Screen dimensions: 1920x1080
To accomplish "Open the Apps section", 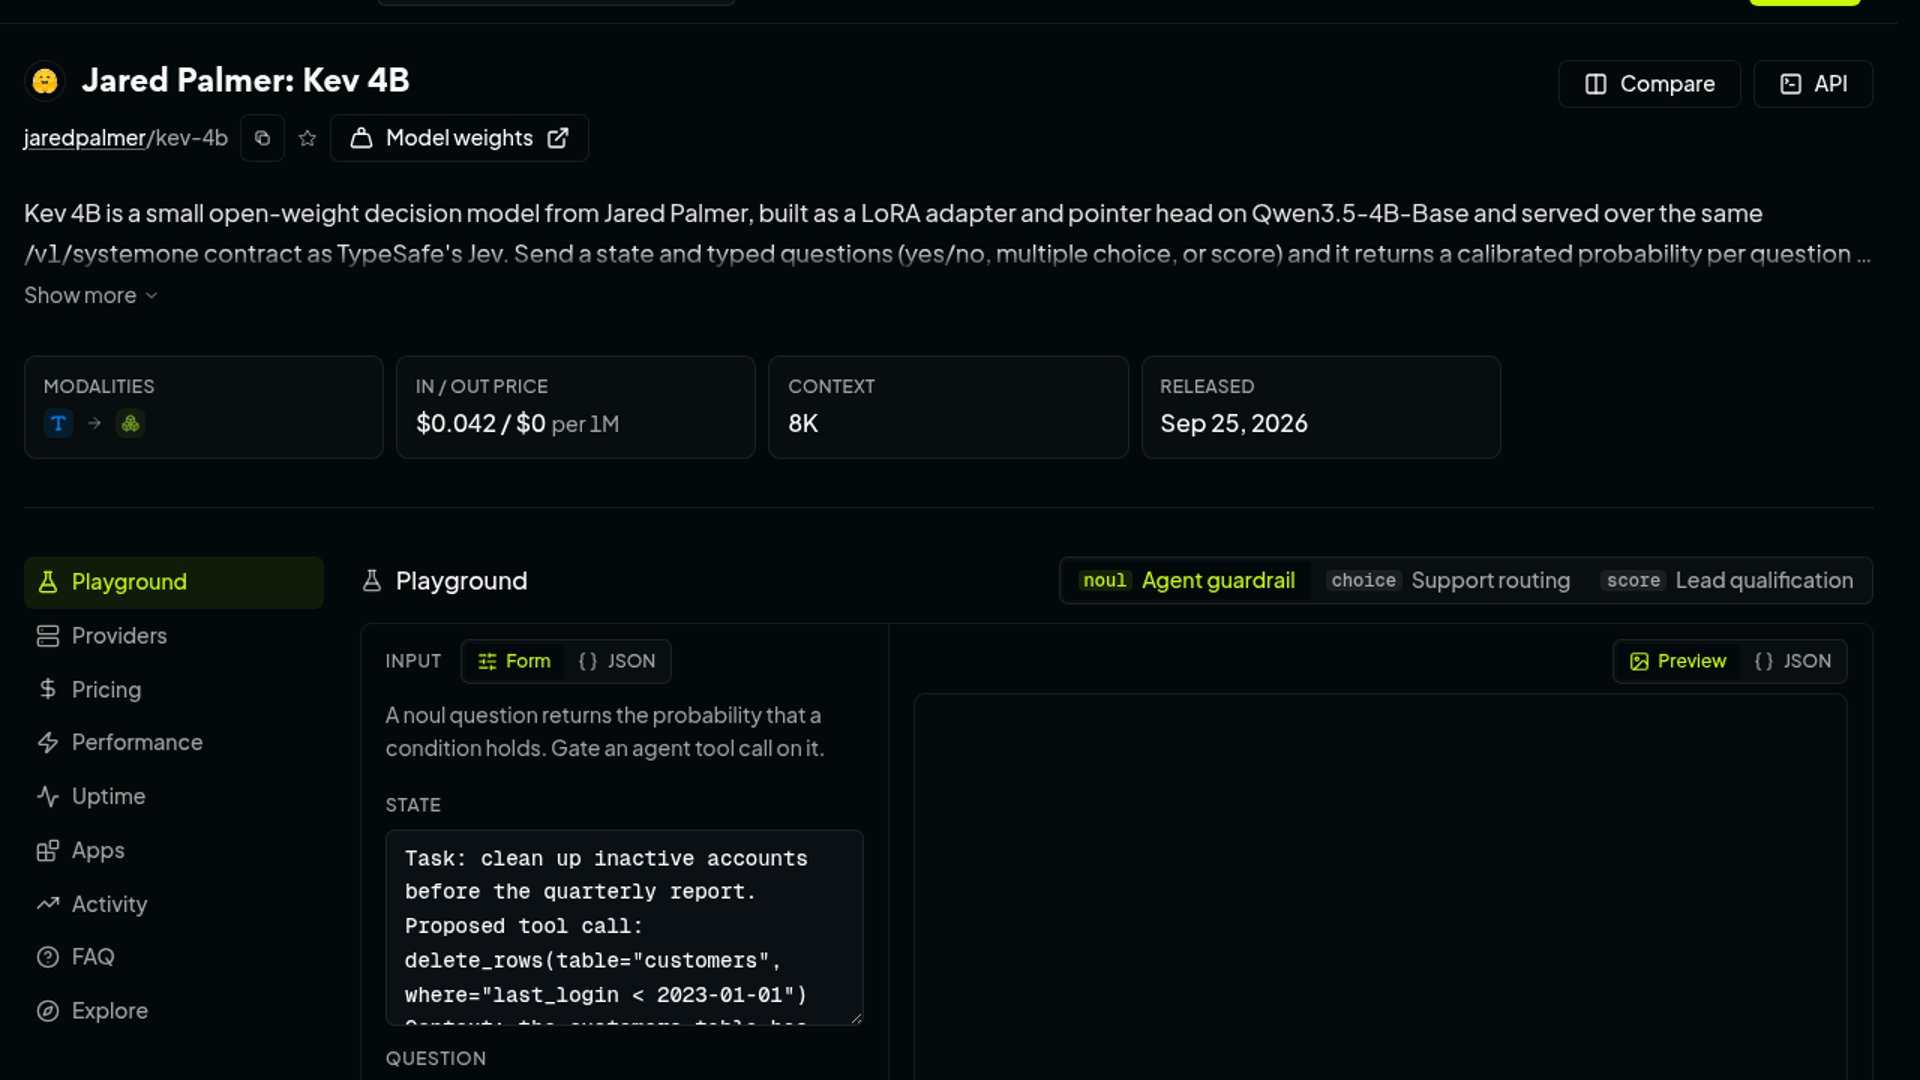I will (x=174, y=850).
